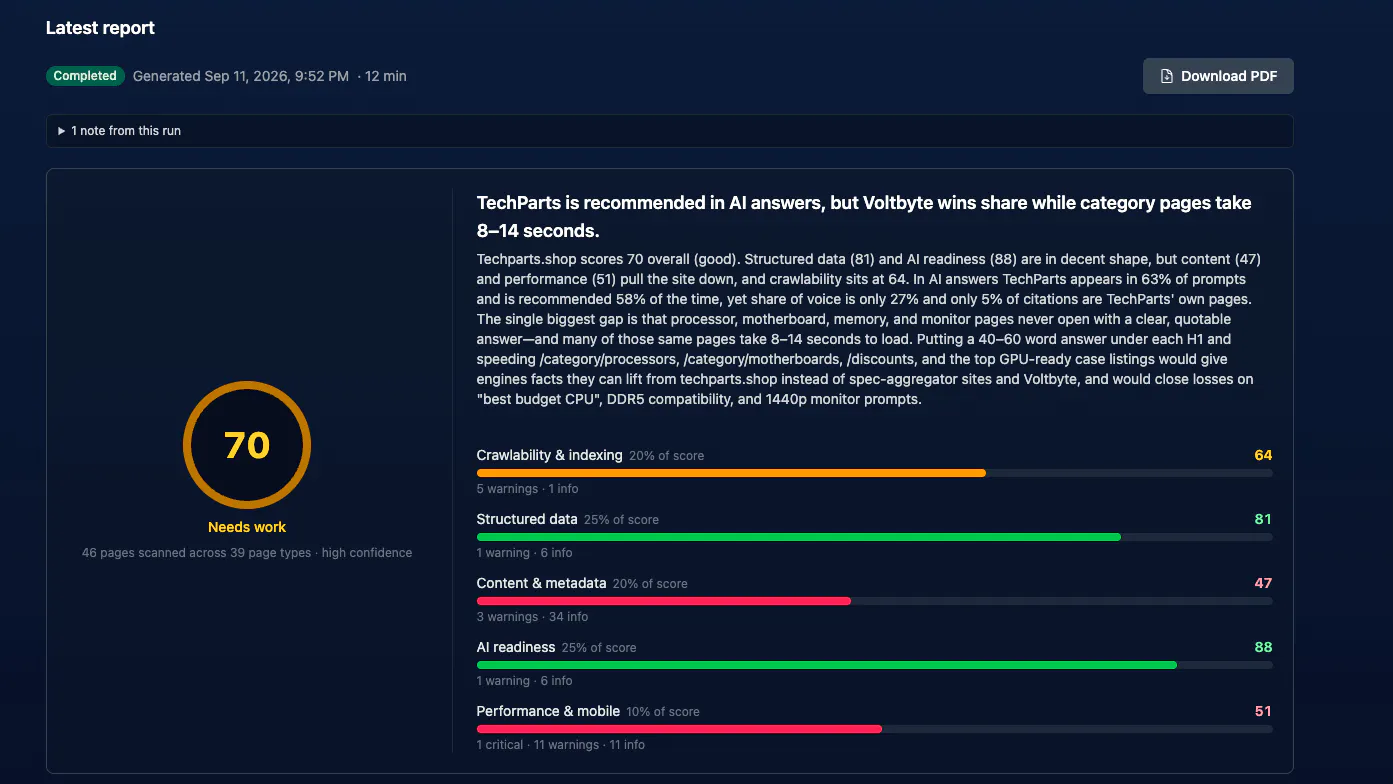
Task: Click the '46 pages scanned' summary line
Action: tap(247, 553)
